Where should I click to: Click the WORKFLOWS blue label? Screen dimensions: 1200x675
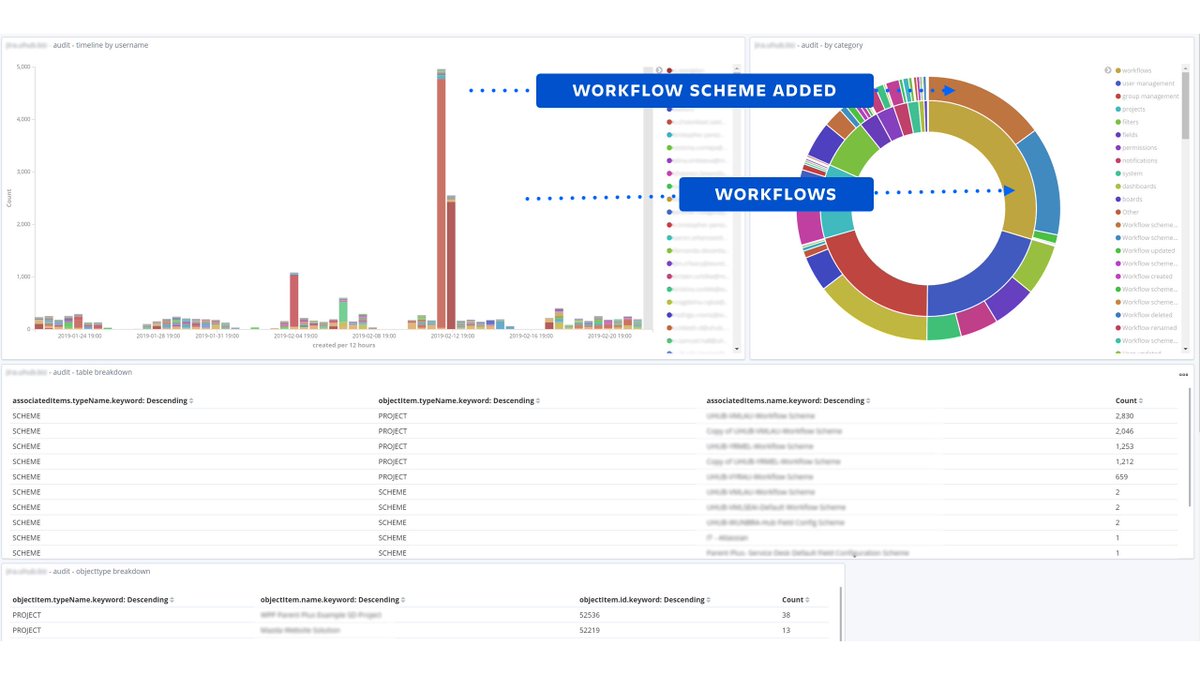776,194
